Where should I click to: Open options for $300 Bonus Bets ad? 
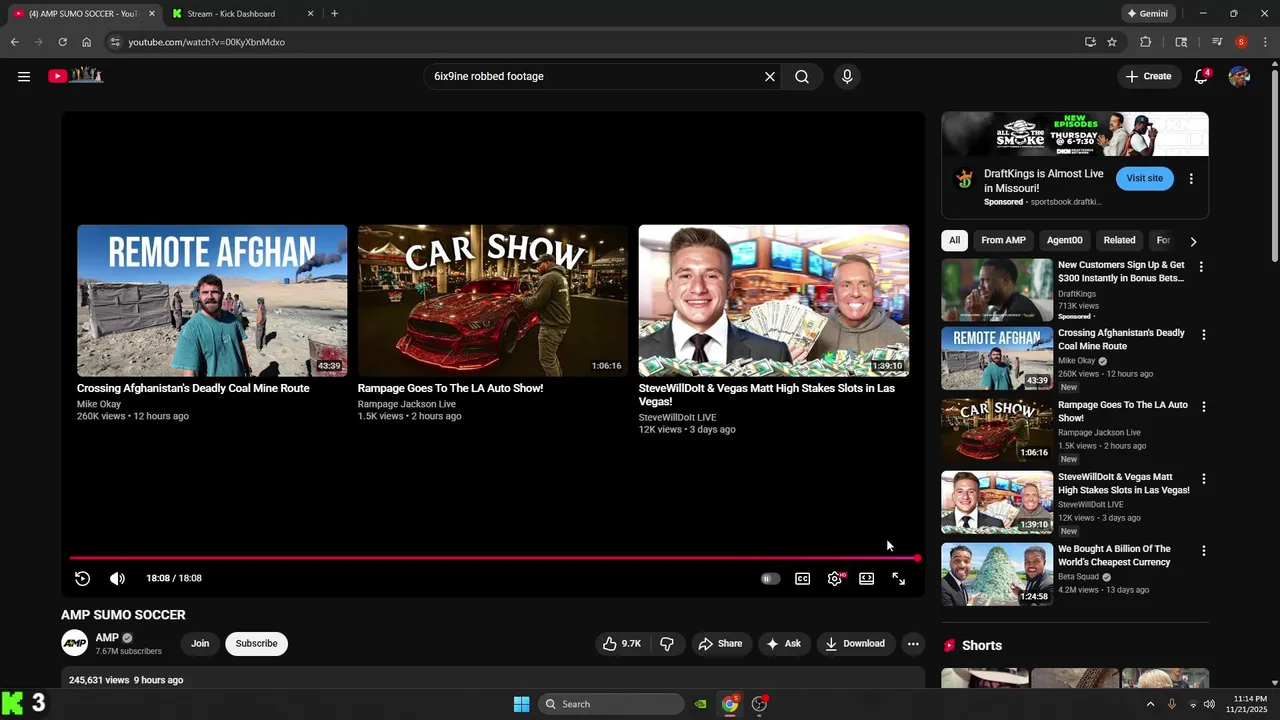(x=1202, y=267)
